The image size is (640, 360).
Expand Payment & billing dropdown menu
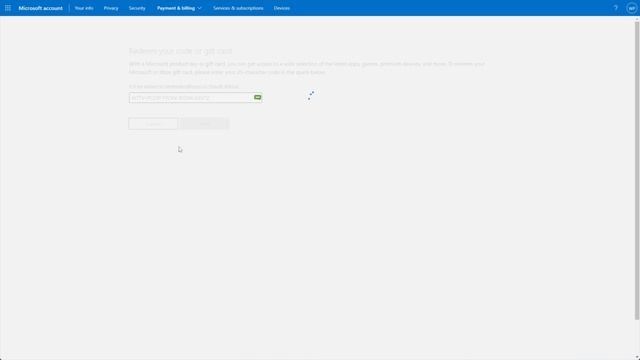(179, 8)
